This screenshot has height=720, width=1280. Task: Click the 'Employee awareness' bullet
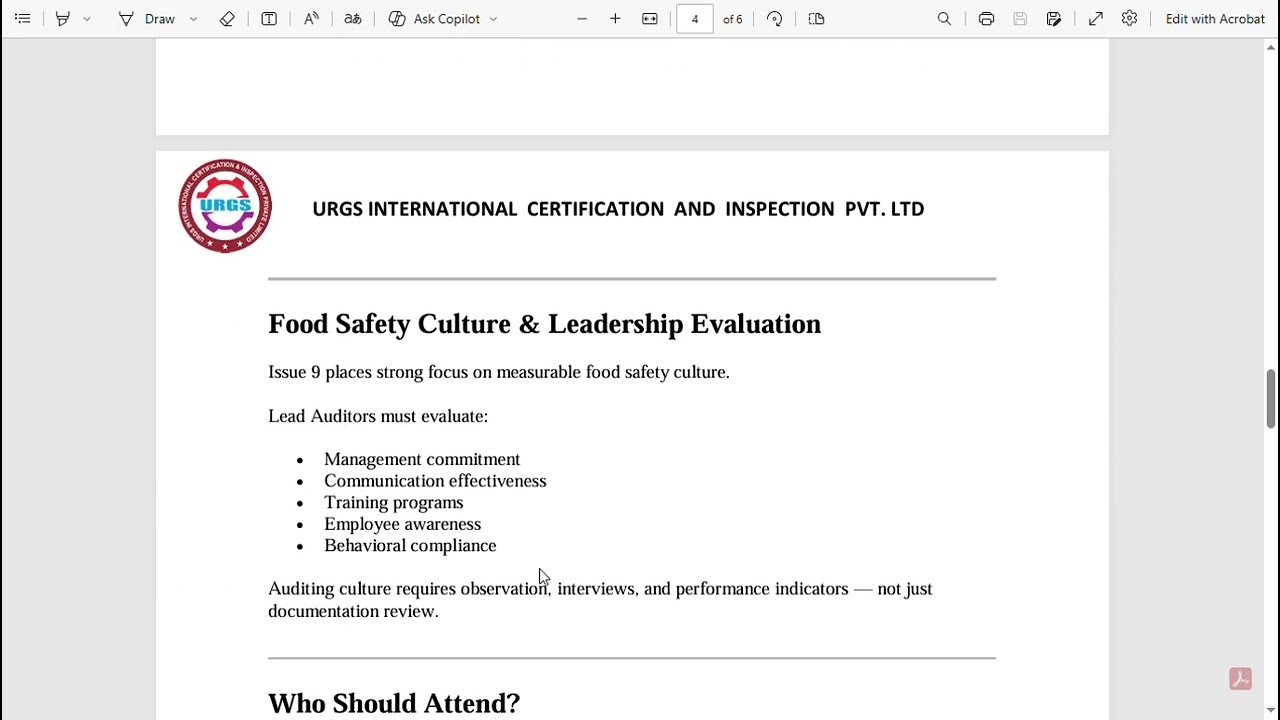click(x=402, y=524)
